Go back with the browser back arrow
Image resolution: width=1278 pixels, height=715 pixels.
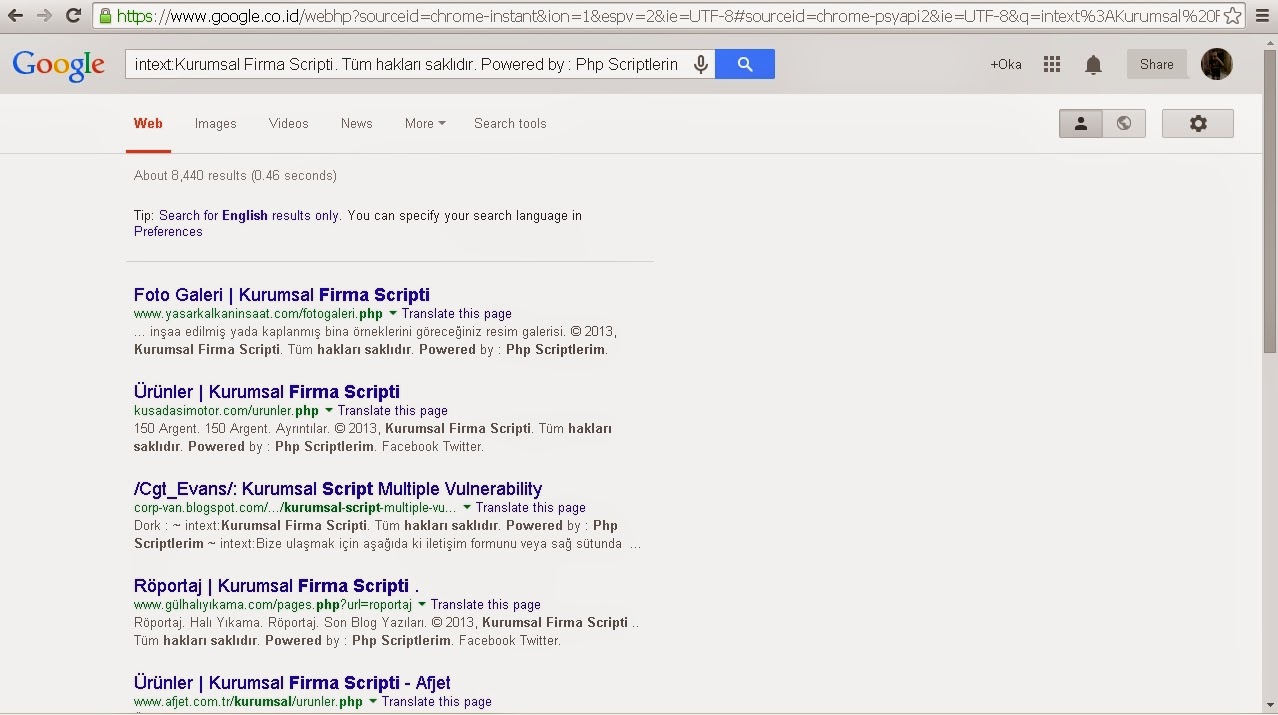15,15
